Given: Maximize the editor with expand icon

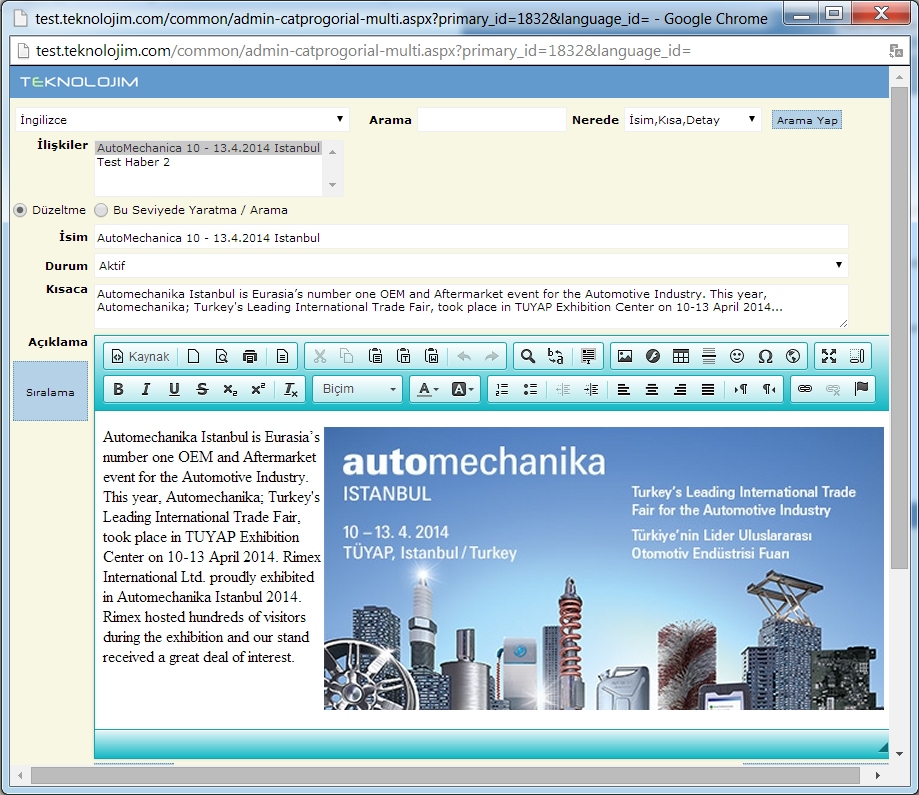Looking at the screenshot, I should [829, 356].
